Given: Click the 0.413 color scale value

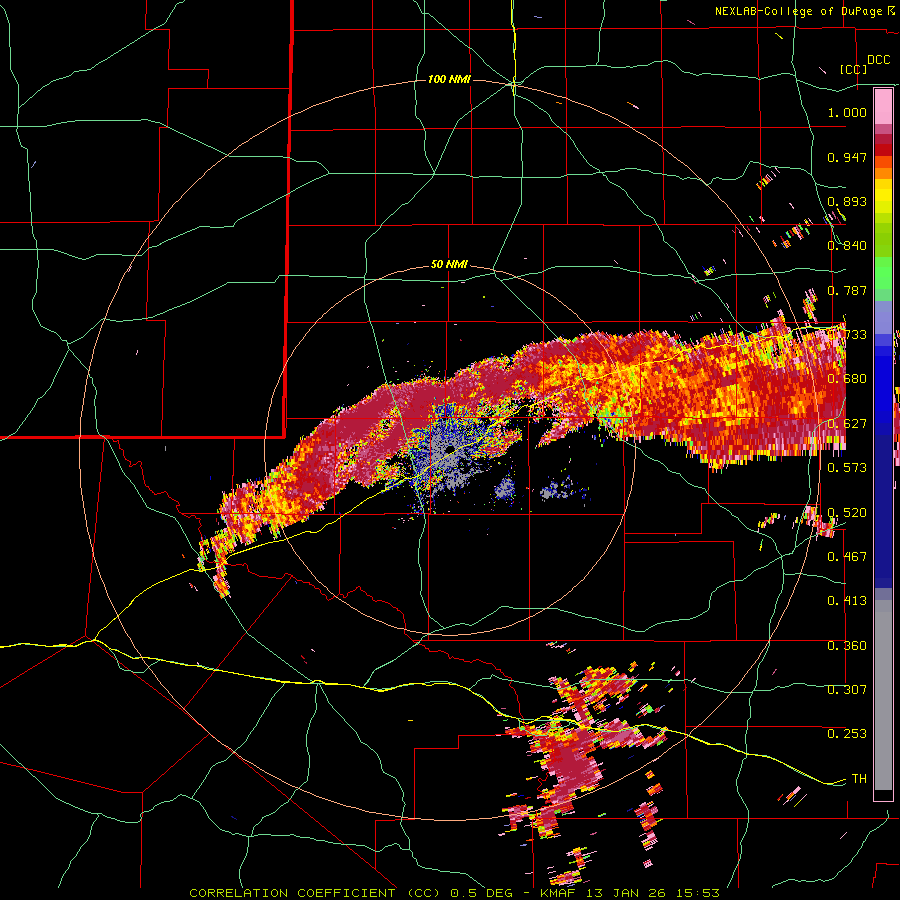Looking at the screenshot, I should pos(847,601).
